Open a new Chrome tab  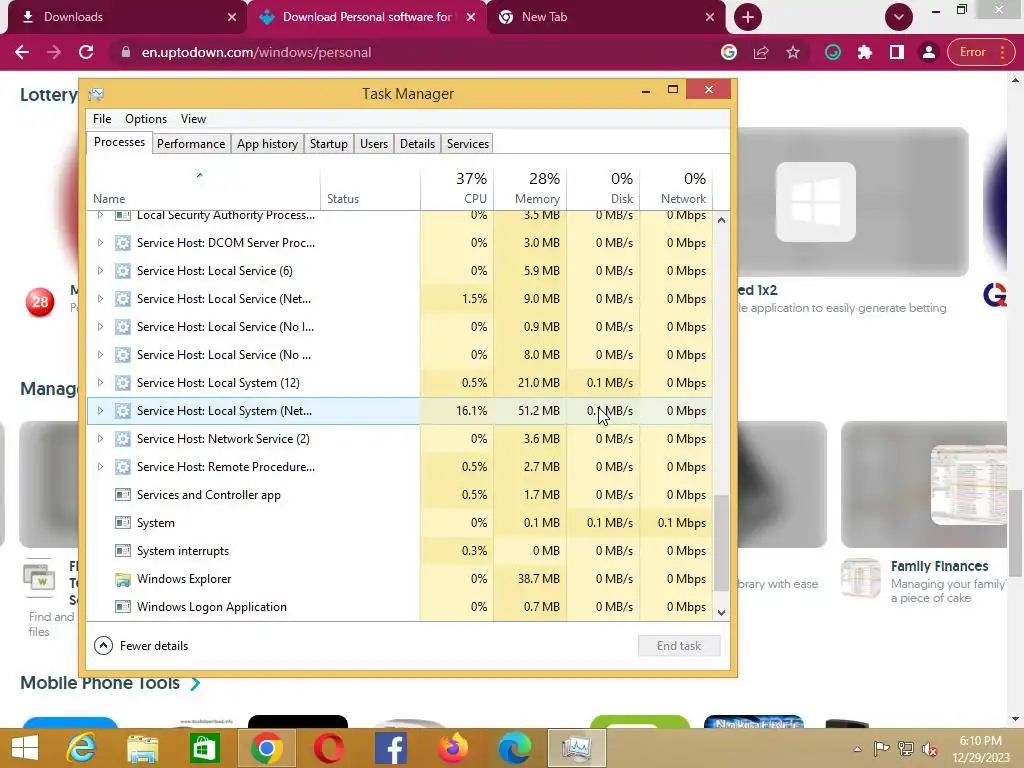click(x=748, y=17)
